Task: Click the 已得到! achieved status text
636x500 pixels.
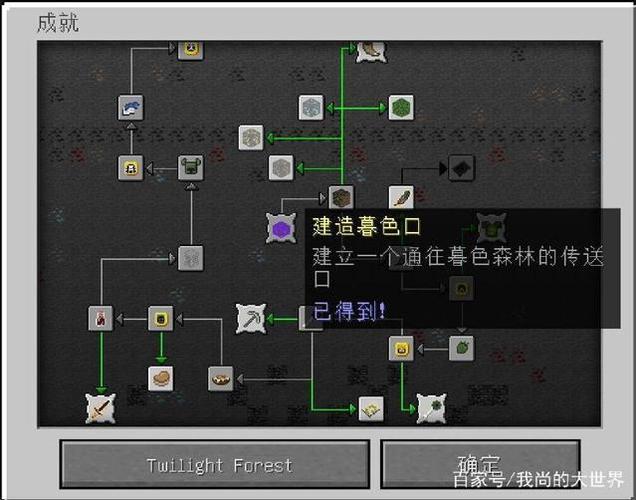Action: tap(349, 311)
